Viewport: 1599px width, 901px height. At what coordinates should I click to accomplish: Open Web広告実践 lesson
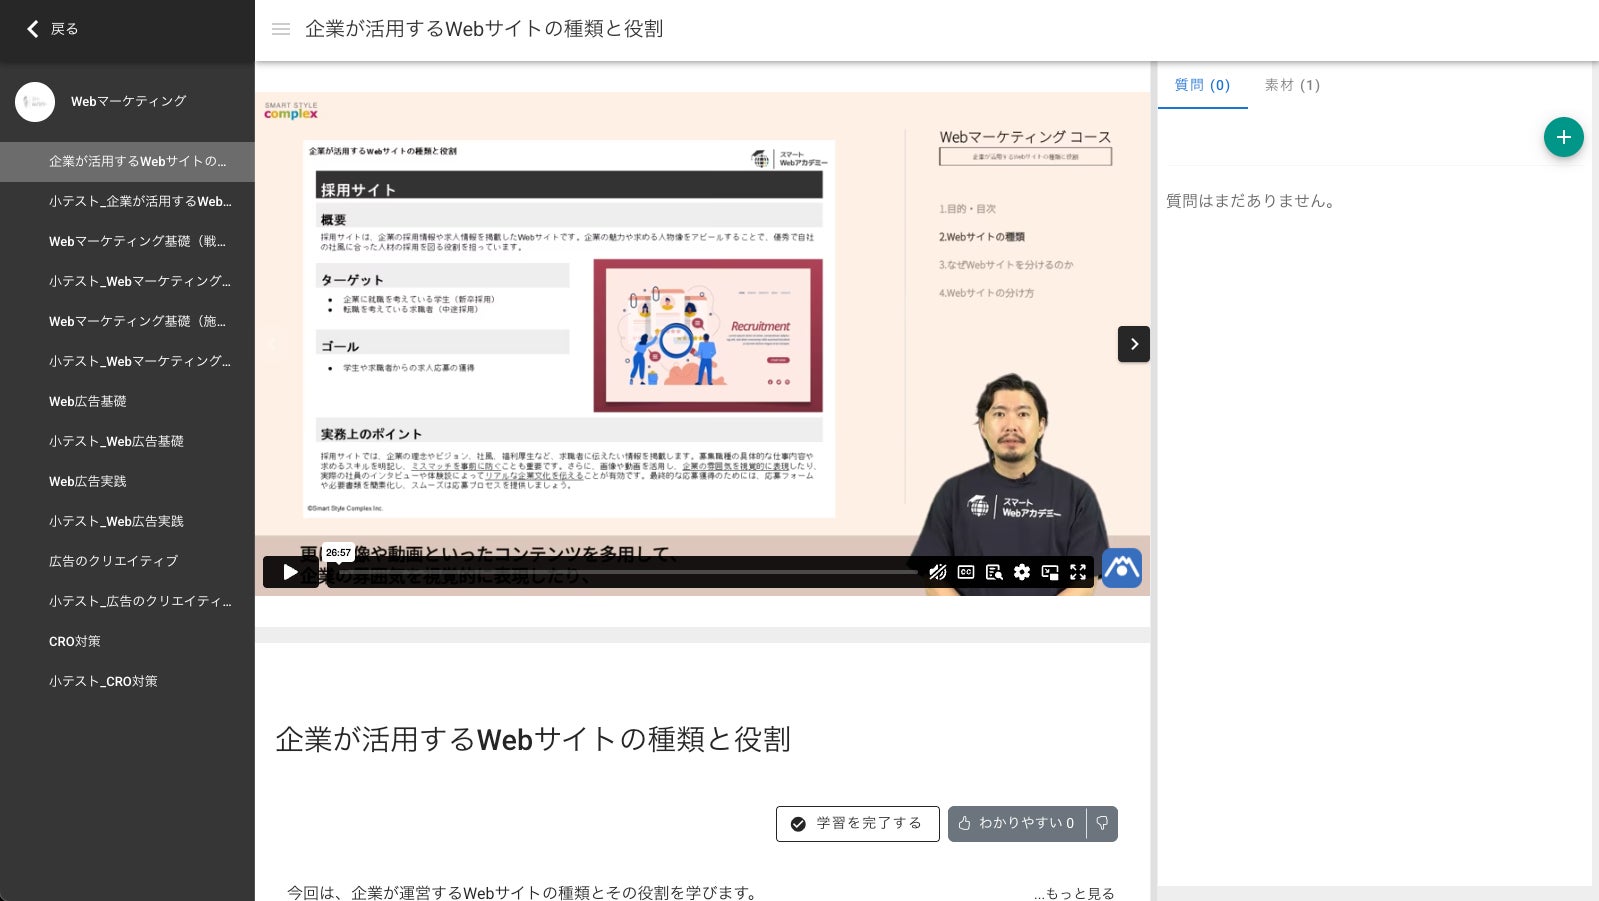click(x=127, y=481)
